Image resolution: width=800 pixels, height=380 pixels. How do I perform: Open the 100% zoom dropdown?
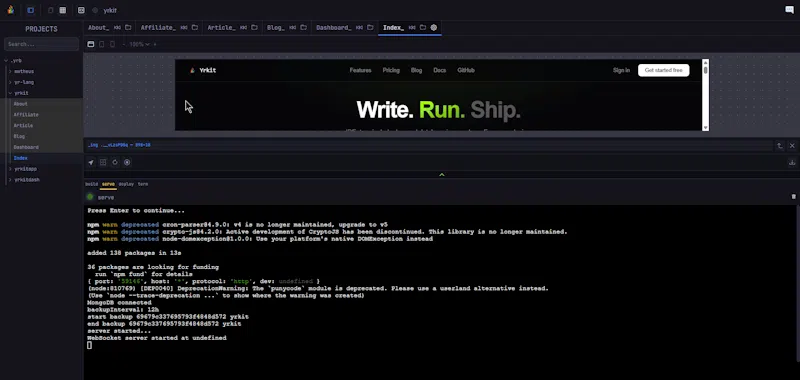pos(139,44)
